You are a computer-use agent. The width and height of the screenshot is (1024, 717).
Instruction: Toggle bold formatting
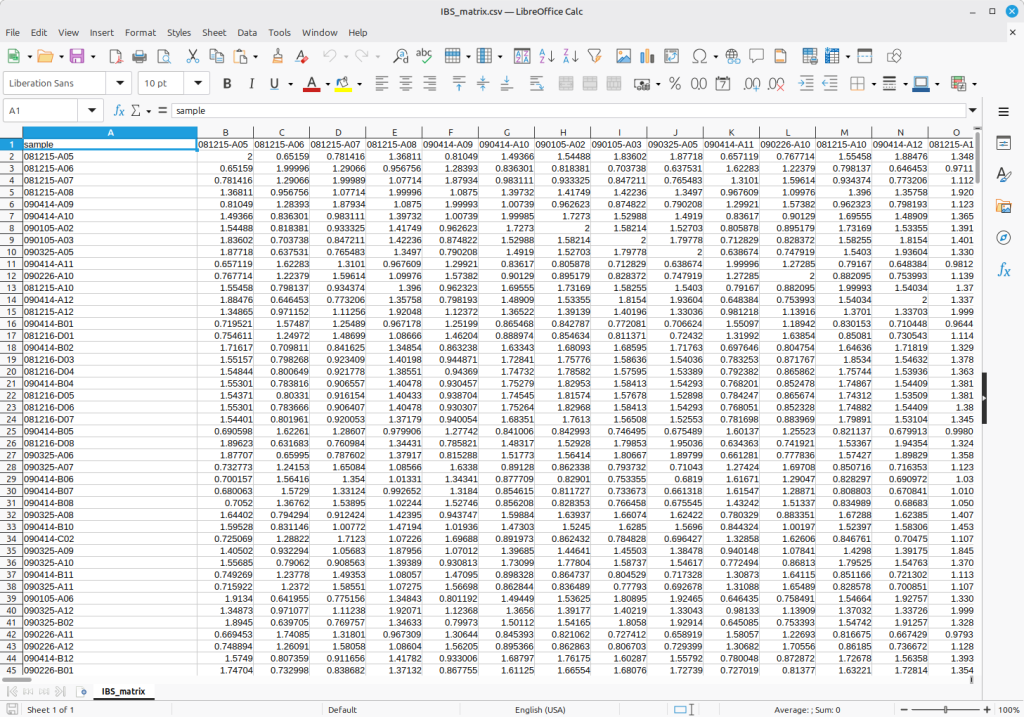[227, 84]
